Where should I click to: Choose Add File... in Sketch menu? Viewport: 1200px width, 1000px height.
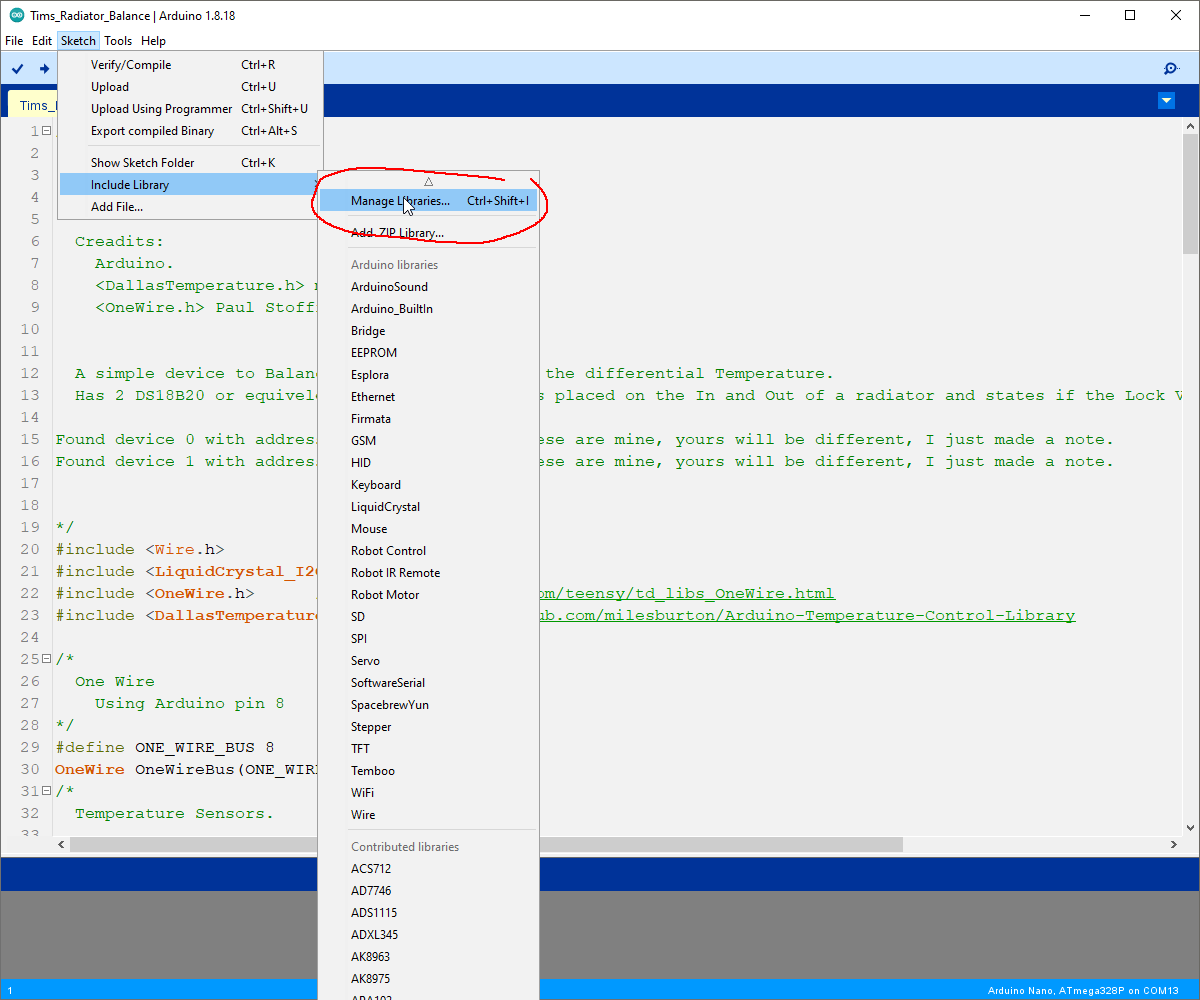pyautogui.click(x=190, y=207)
